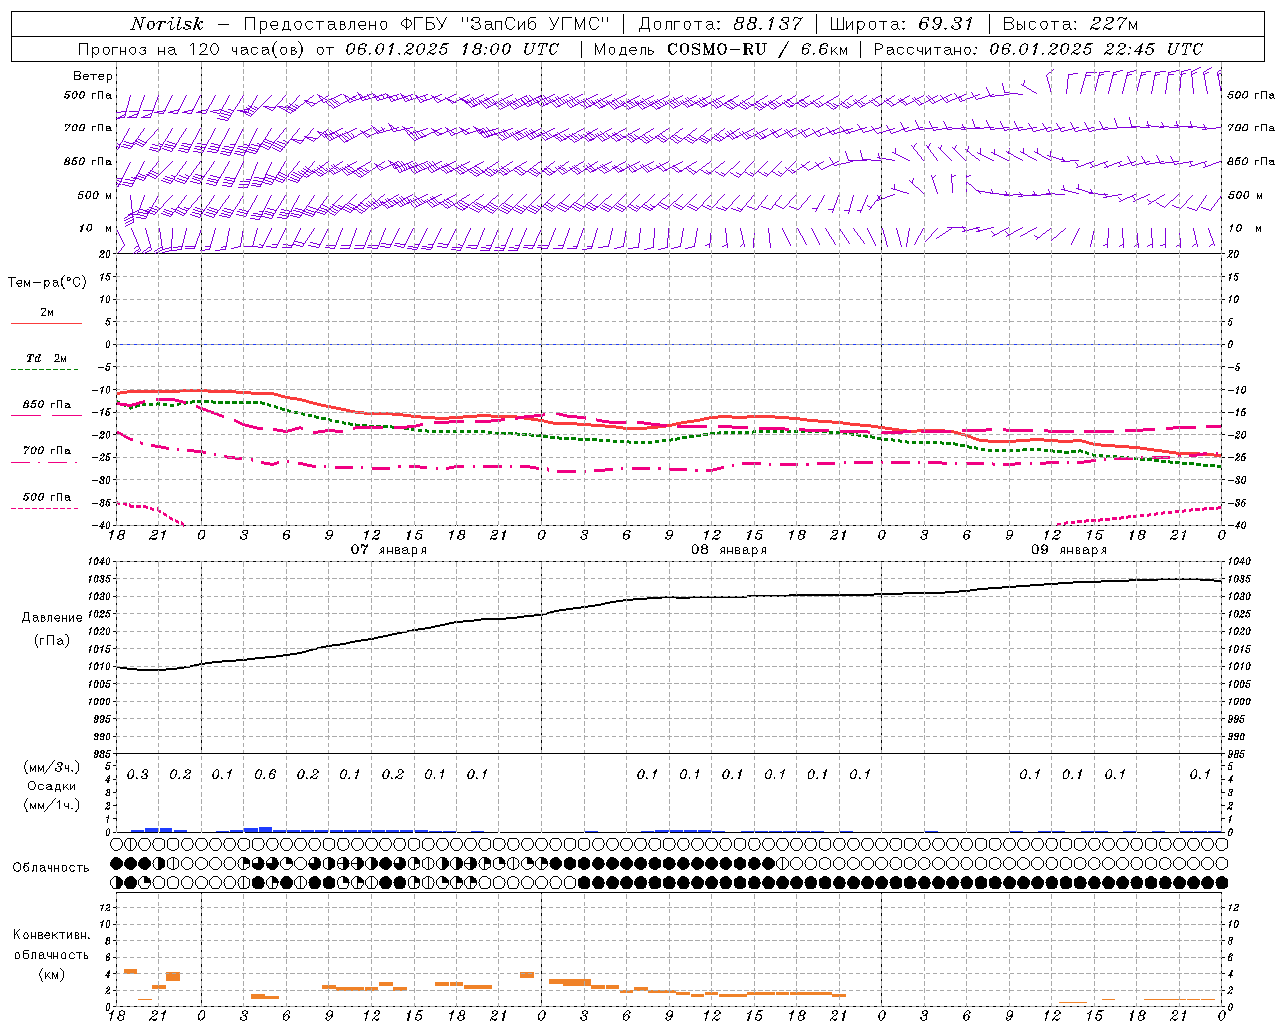Select the 0.6 precipitation amount value
The height and width of the screenshot is (1024, 1280).
point(265,774)
